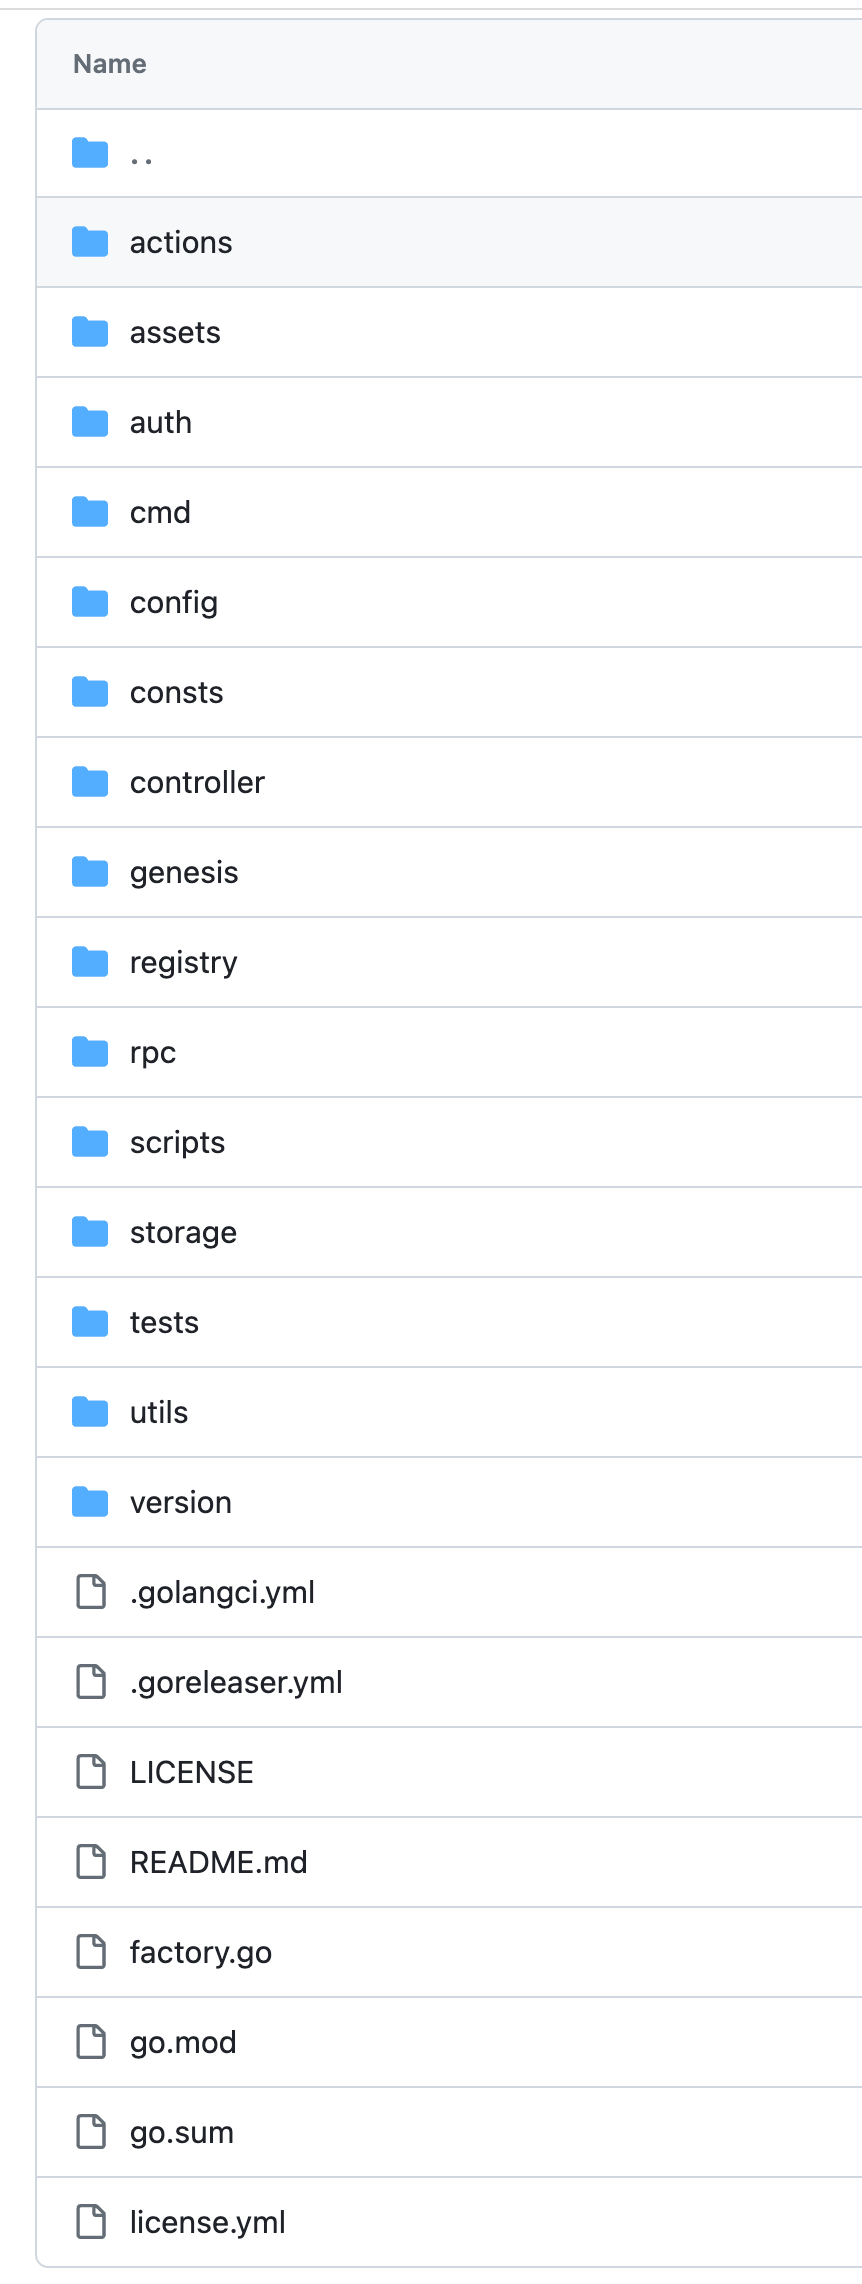This screenshot has height=2284, width=862.
Task: Open the .goreleaser.yml file
Action: pos(236,1682)
